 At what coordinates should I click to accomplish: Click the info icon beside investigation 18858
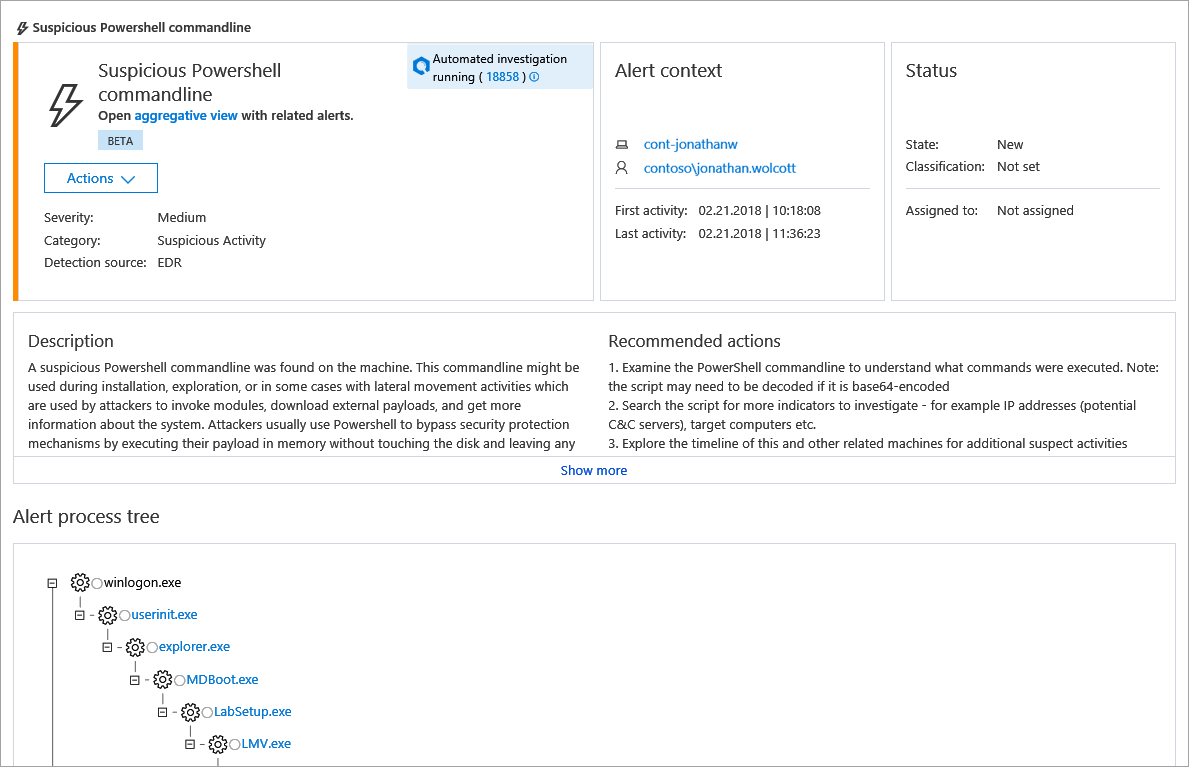[534, 77]
